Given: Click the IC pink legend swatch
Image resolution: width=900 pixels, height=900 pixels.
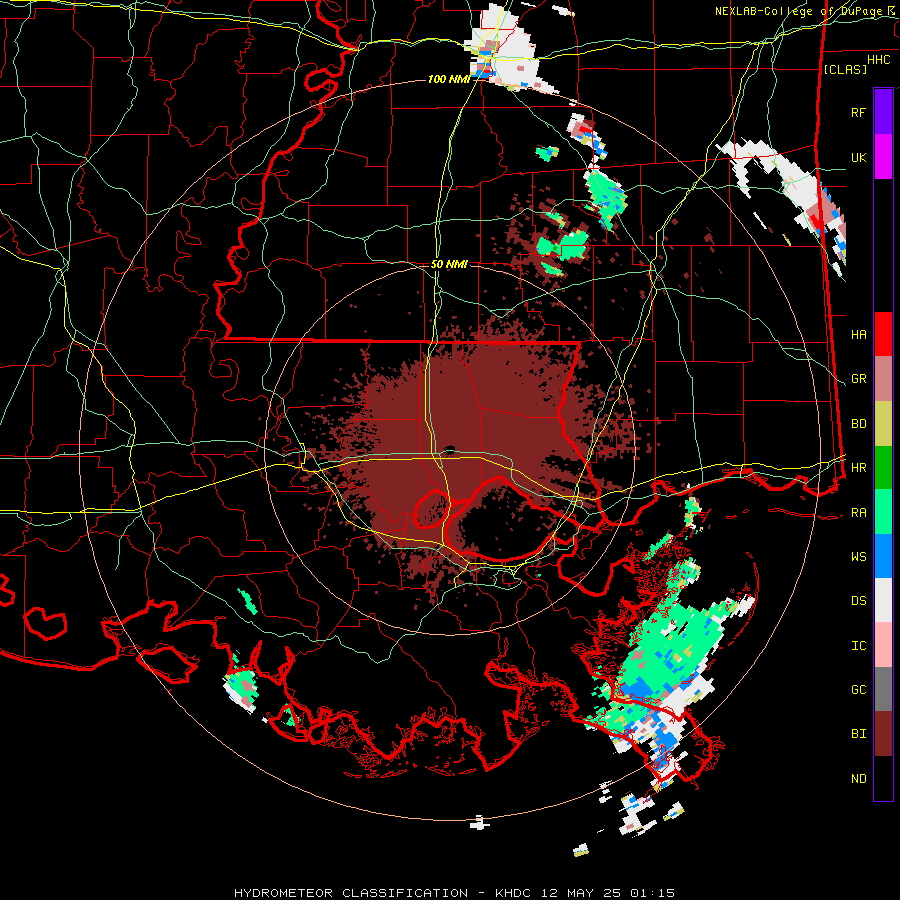Looking at the screenshot, I should click(883, 645).
